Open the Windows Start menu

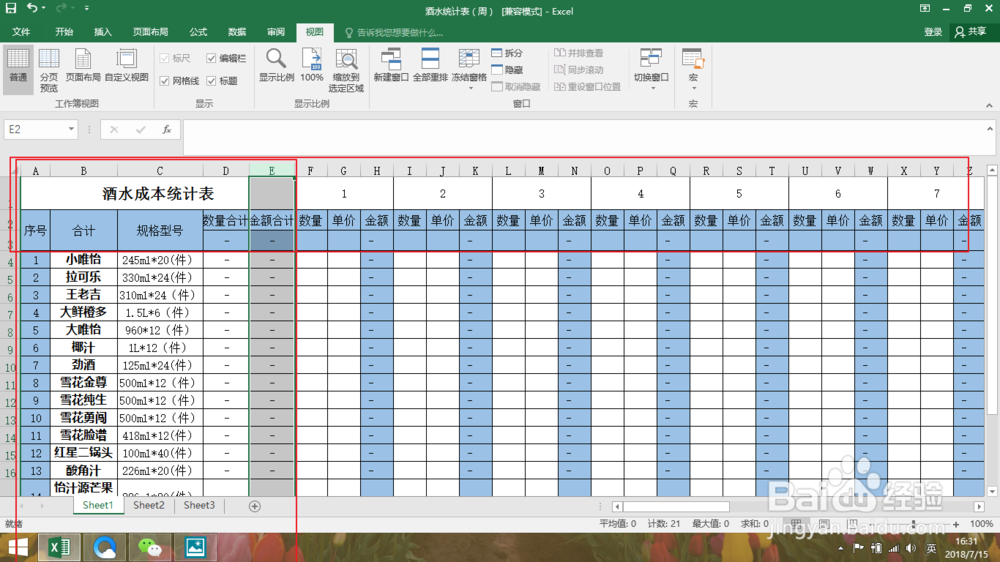click(18, 547)
